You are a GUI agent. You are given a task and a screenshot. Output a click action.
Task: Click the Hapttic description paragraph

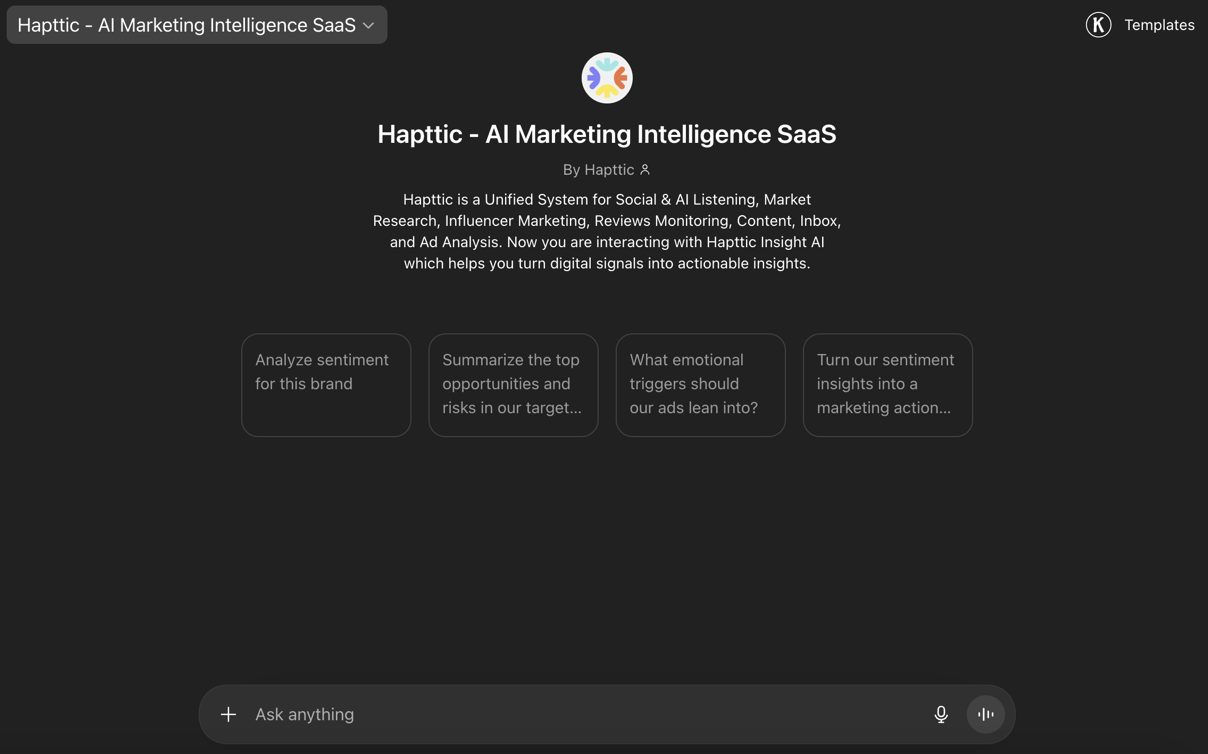point(607,231)
